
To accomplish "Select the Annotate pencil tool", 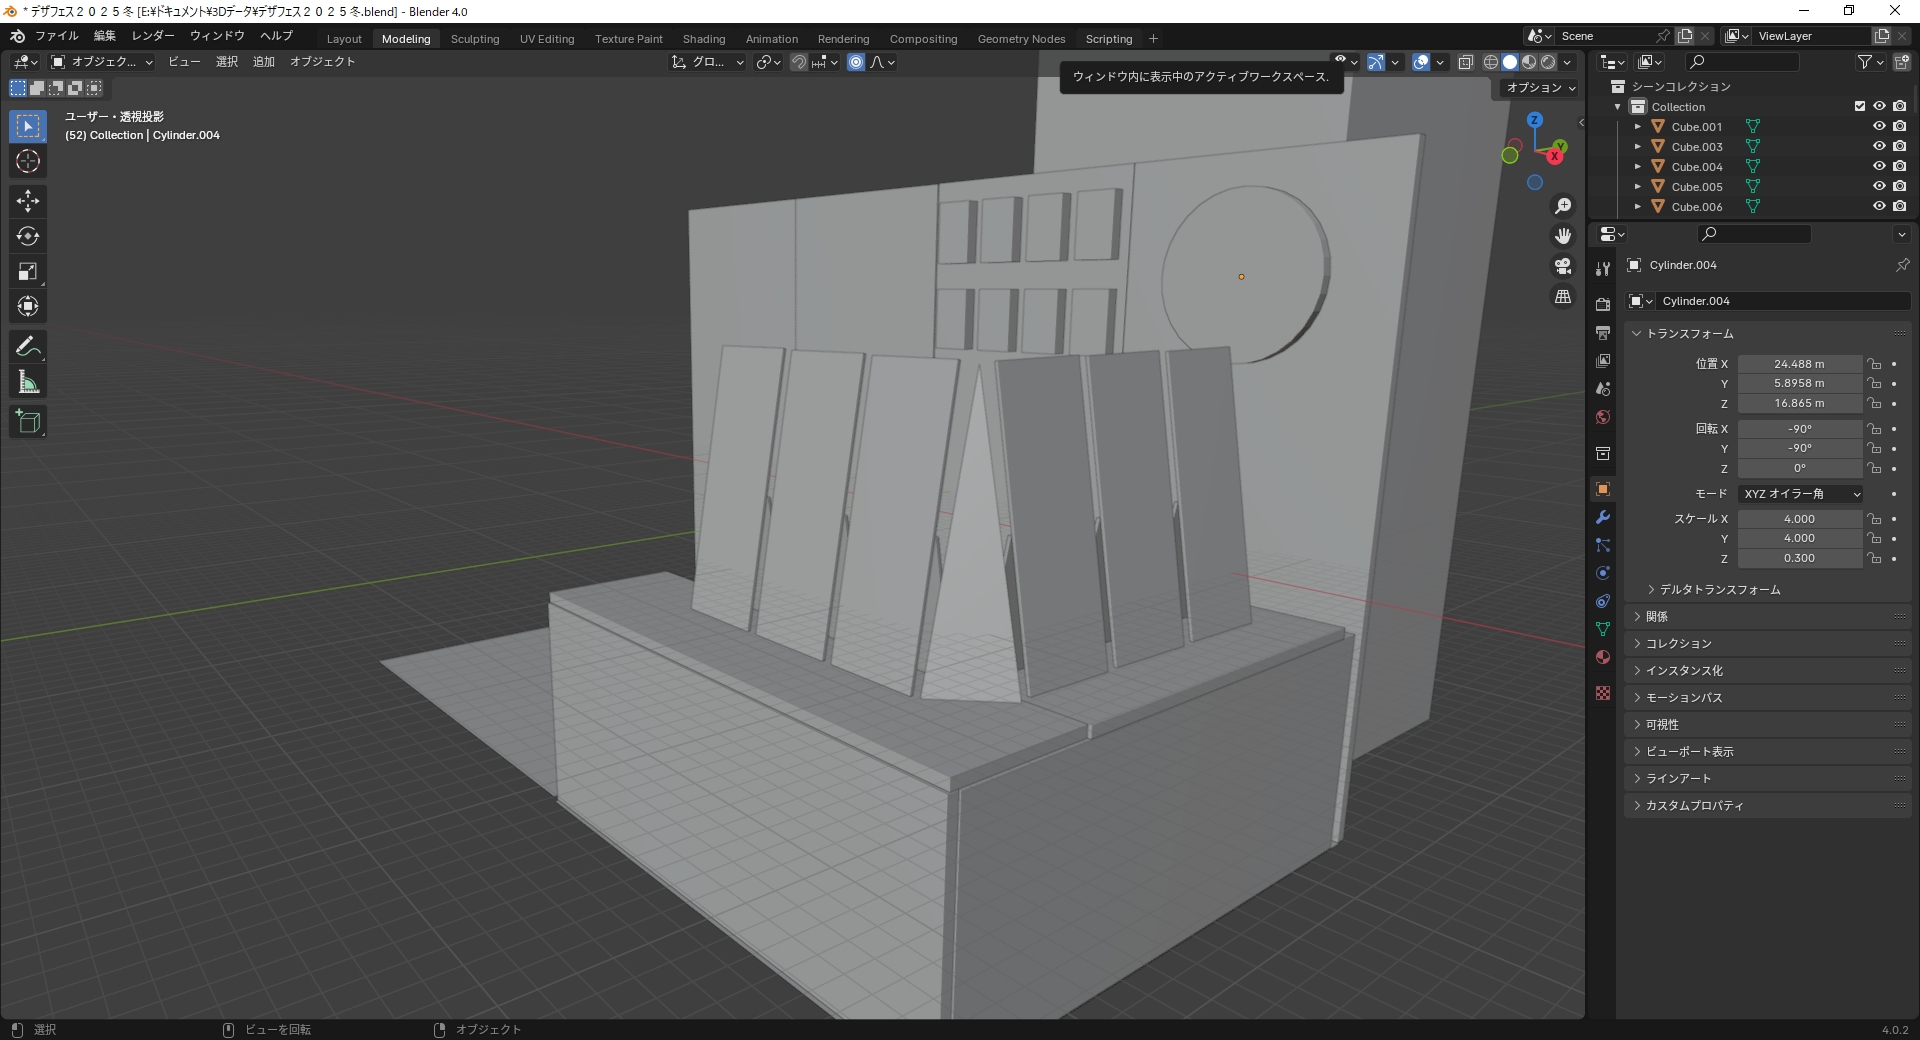I will click(x=28, y=347).
